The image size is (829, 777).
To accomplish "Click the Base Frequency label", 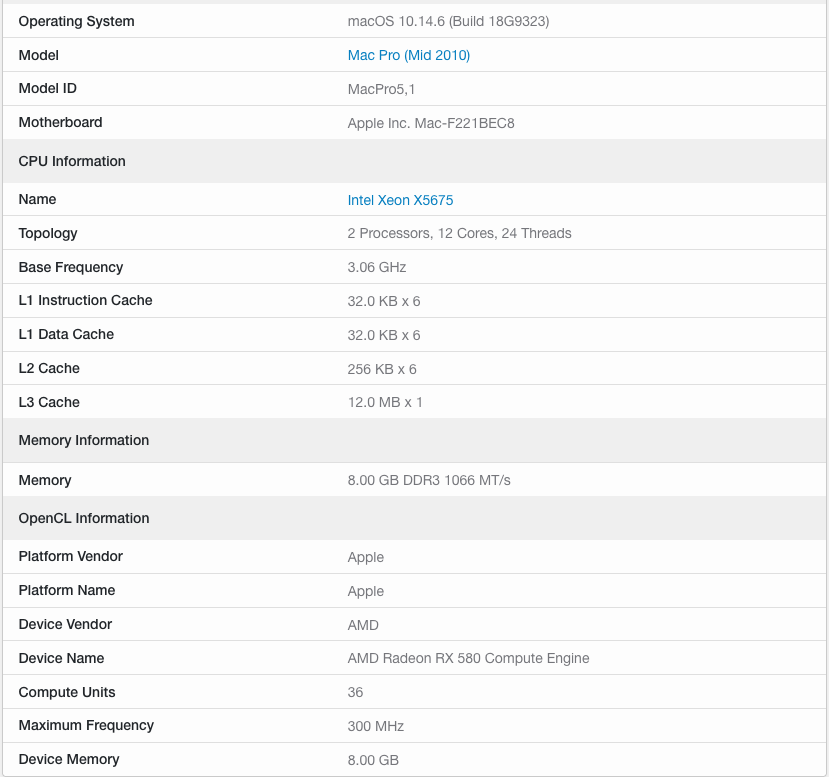I will pyautogui.click(x=71, y=267).
